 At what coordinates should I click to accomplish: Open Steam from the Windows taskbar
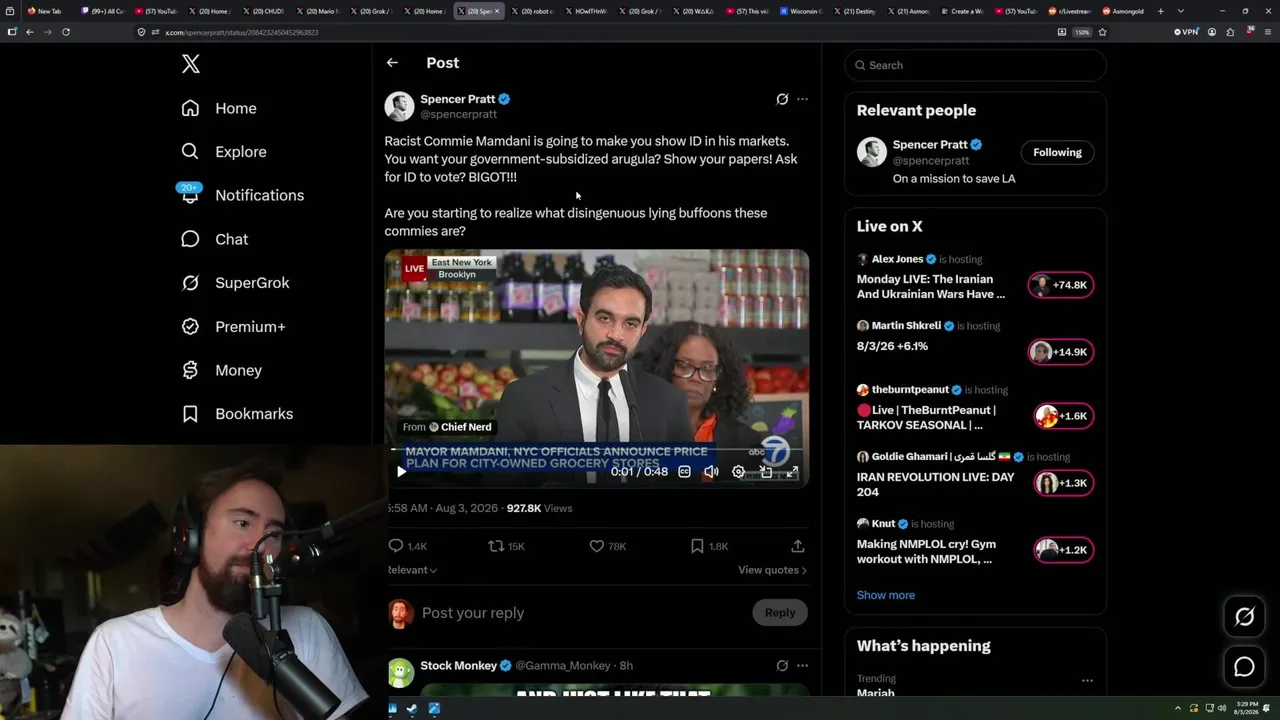click(x=413, y=709)
